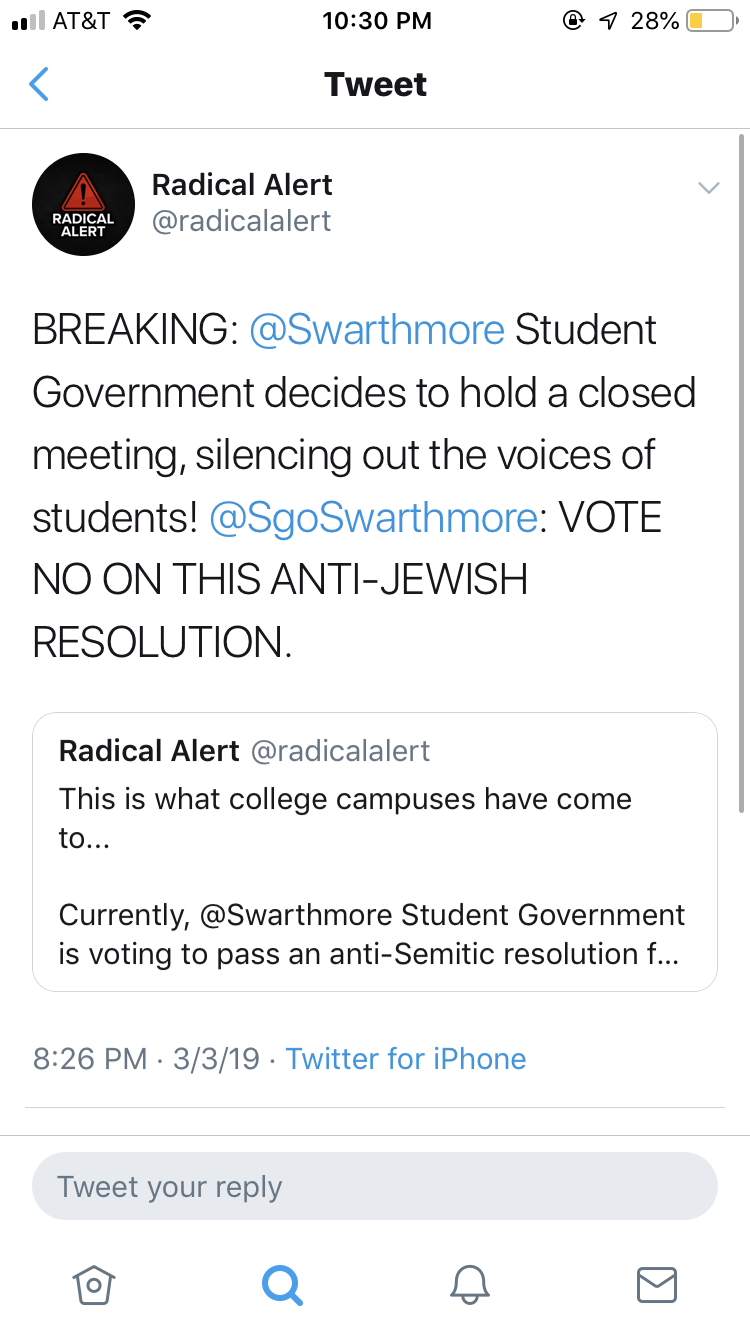Tap the @radicalalert handle under name
This screenshot has width=750, height=1334.
241,221
